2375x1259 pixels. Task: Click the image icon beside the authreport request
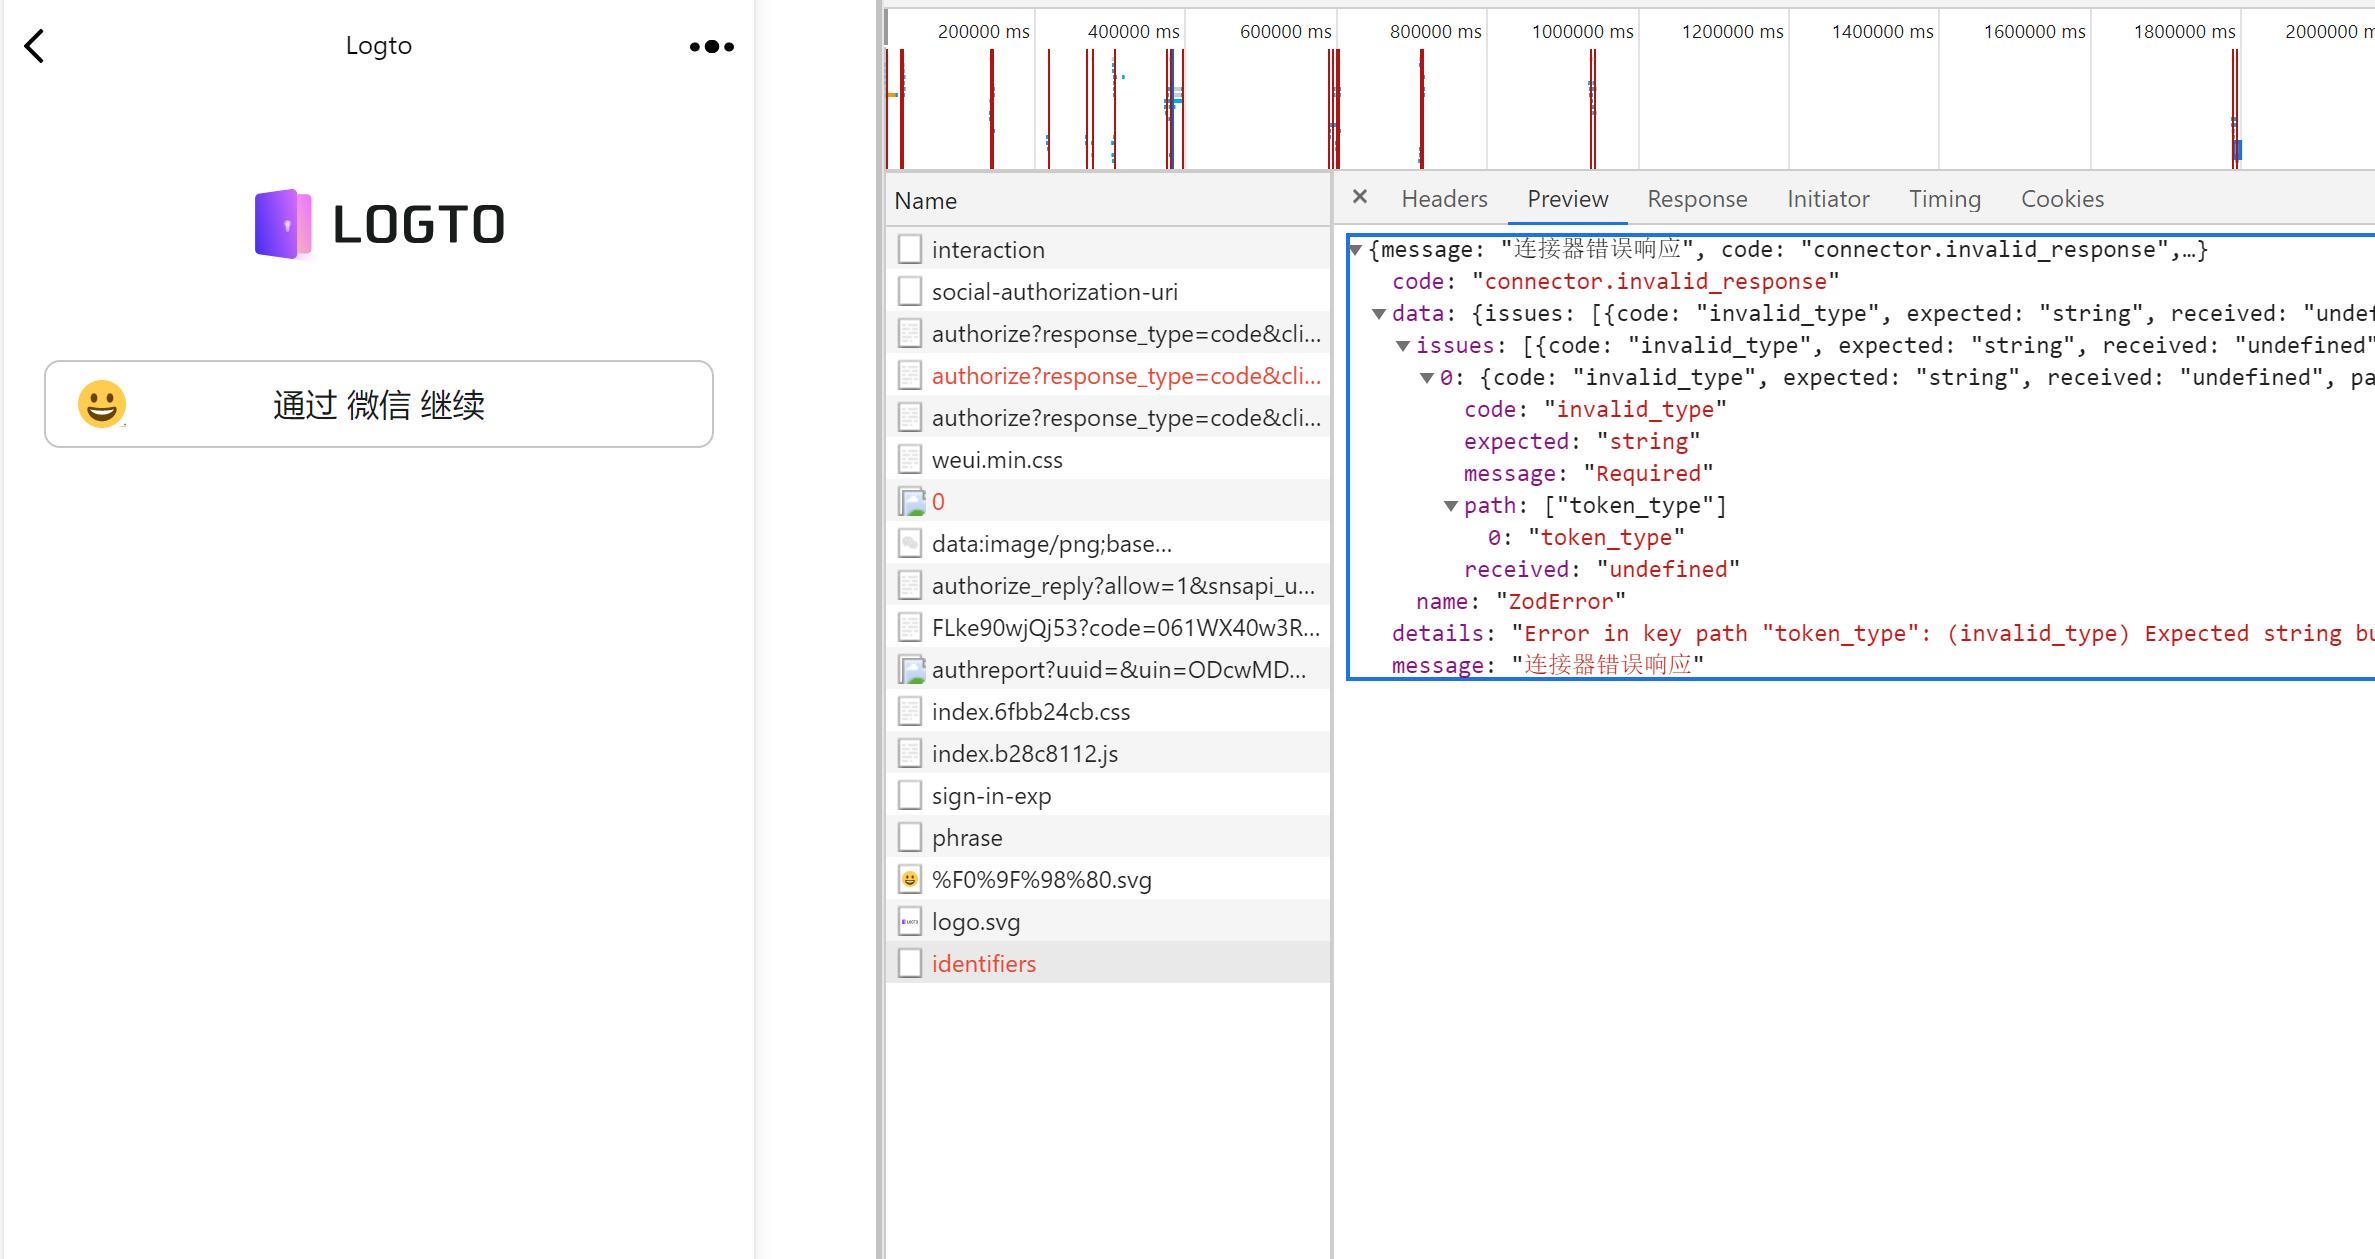coord(912,669)
